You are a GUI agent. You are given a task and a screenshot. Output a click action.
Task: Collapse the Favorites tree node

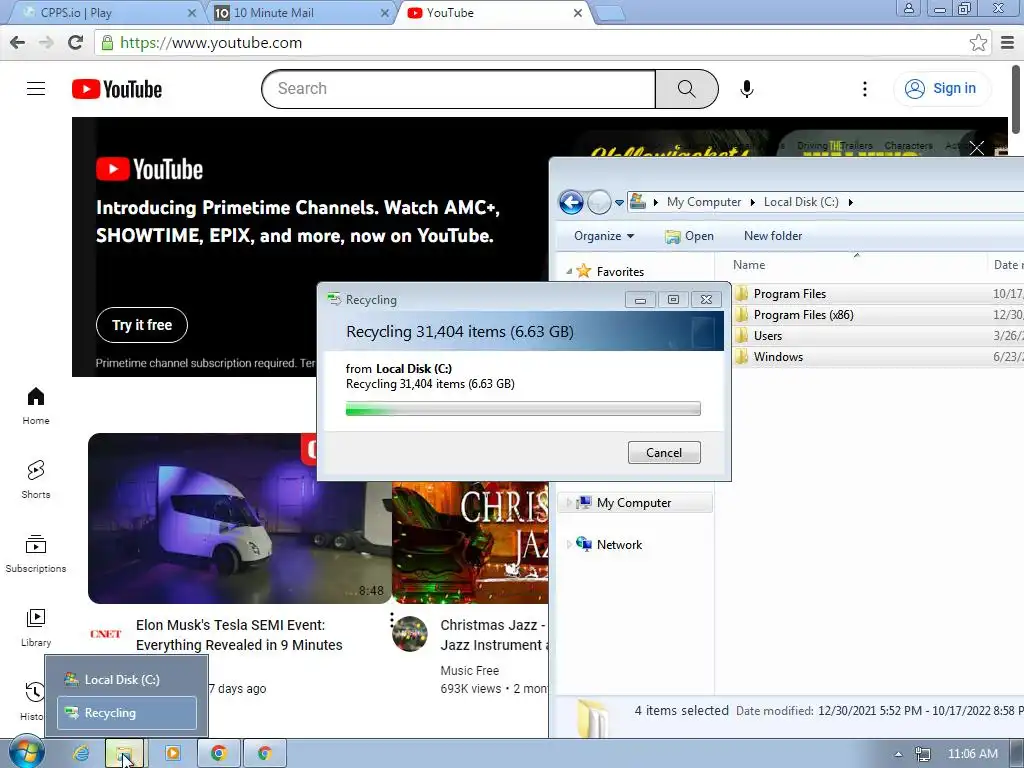click(x=569, y=272)
